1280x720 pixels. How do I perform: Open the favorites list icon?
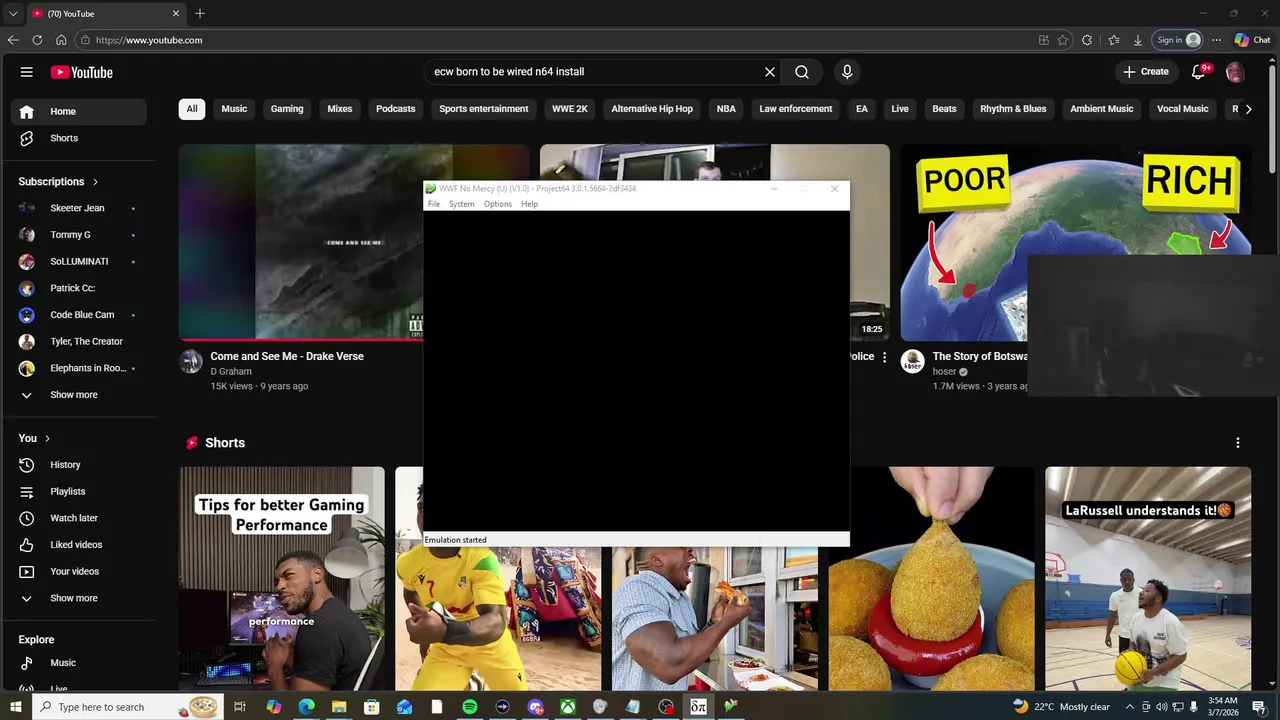click(x=1113, y=40)
